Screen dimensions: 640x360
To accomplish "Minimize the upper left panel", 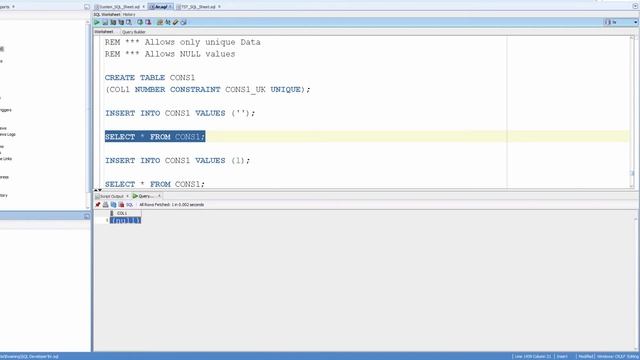I will 87,7.
